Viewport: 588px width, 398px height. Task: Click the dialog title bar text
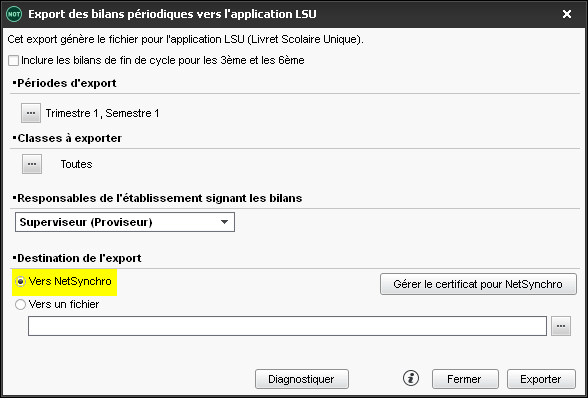[x=172, y=14]
